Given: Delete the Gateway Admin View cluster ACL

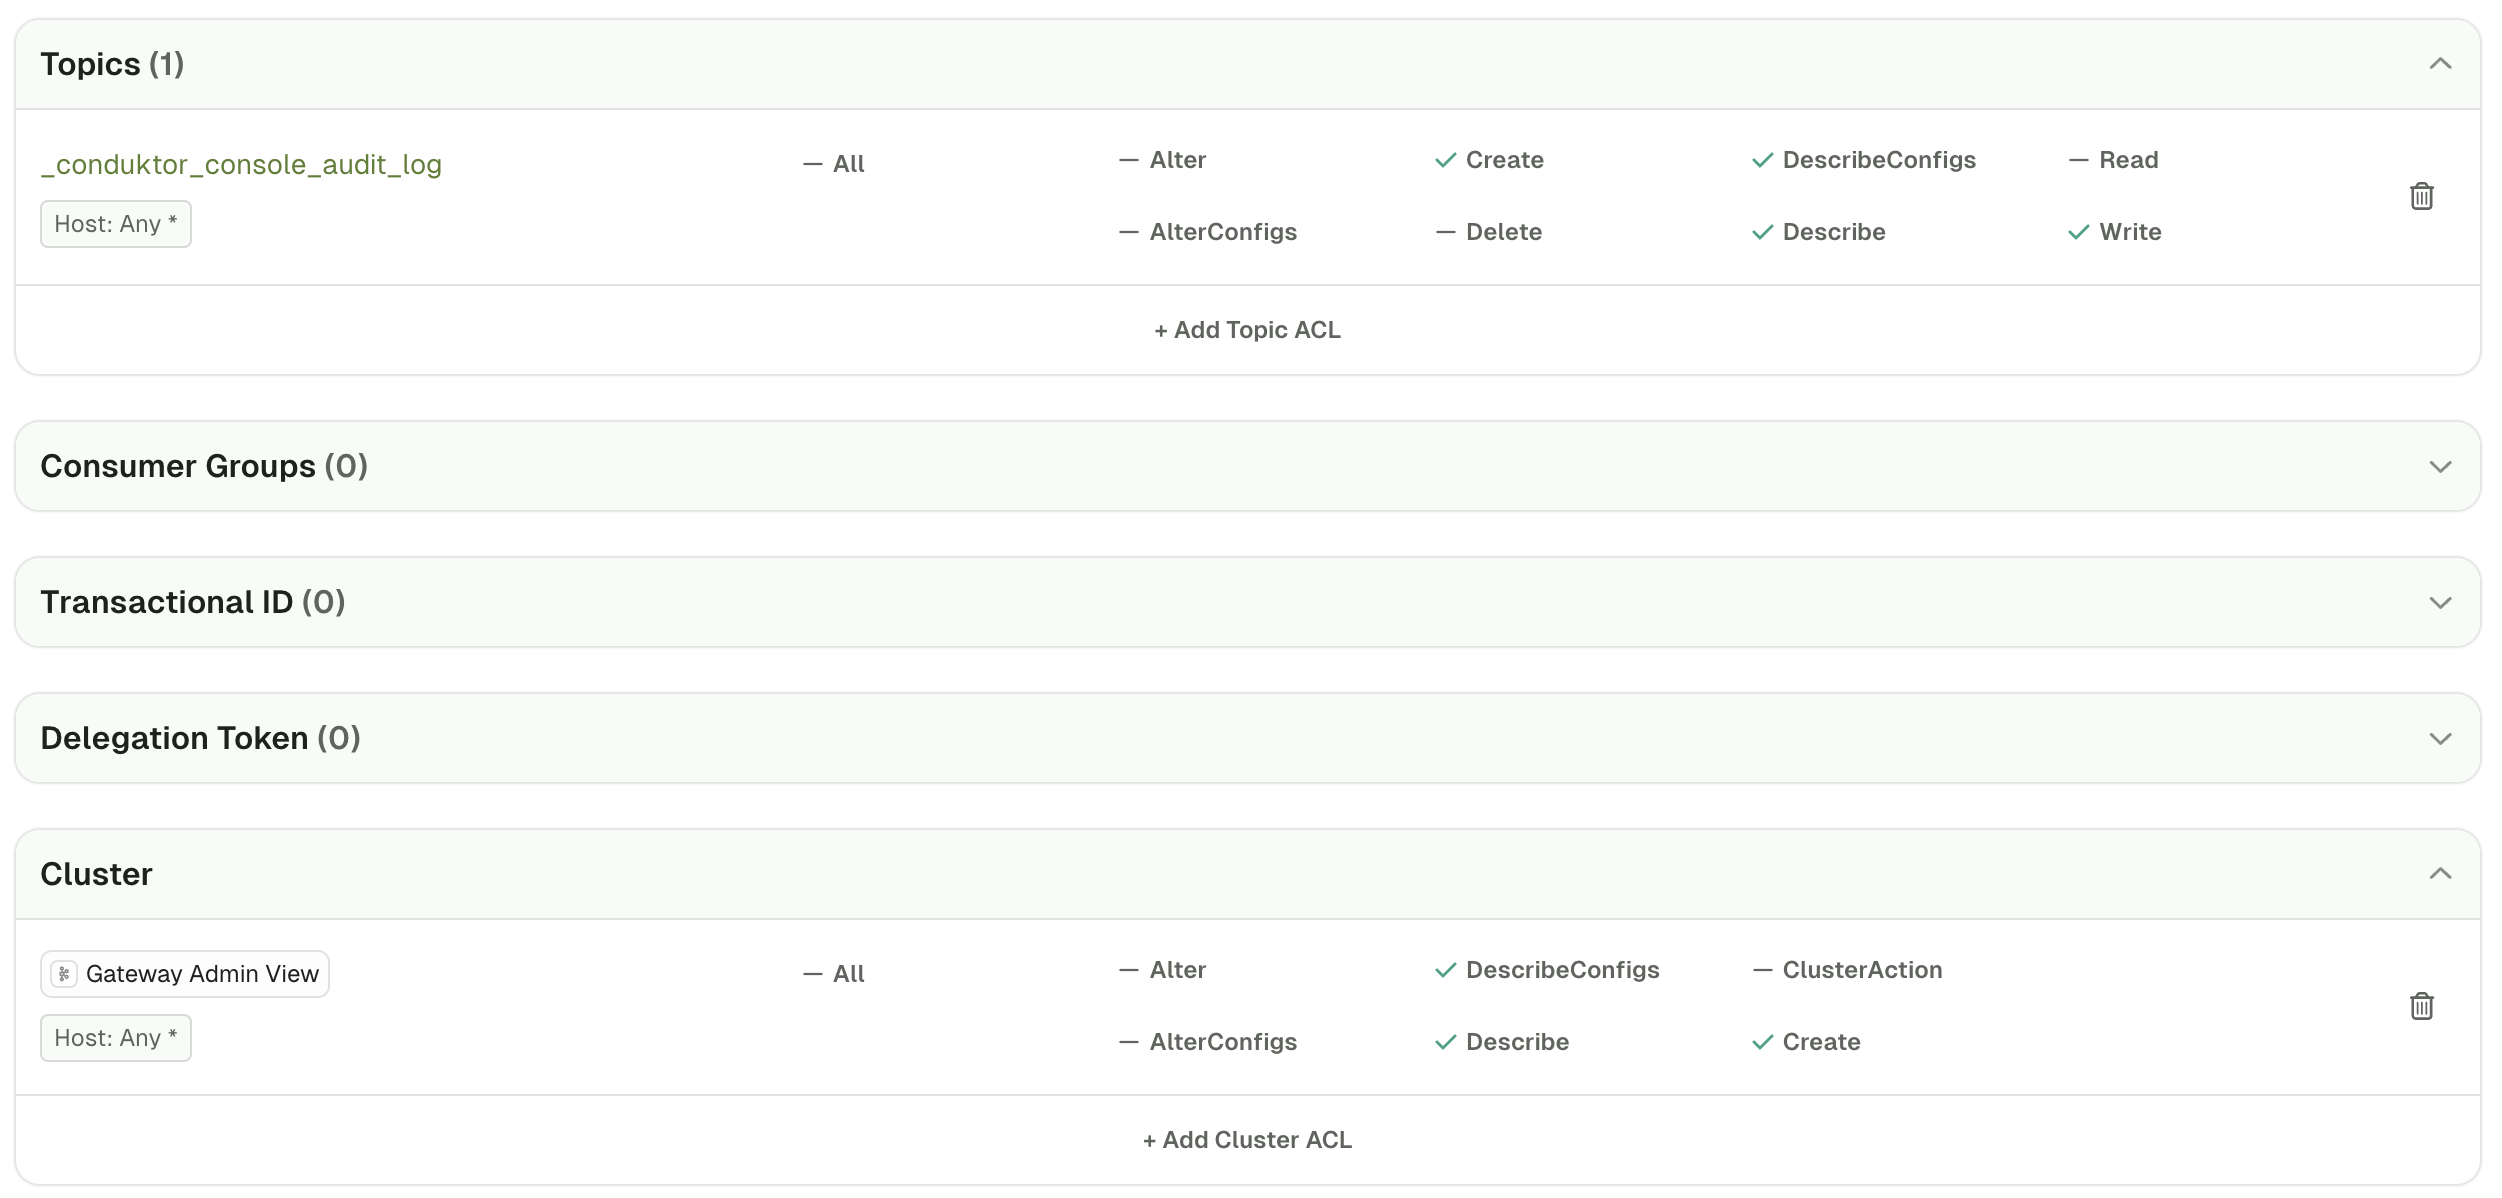Looking at the screenshot, I should tap(2421, 1006).
